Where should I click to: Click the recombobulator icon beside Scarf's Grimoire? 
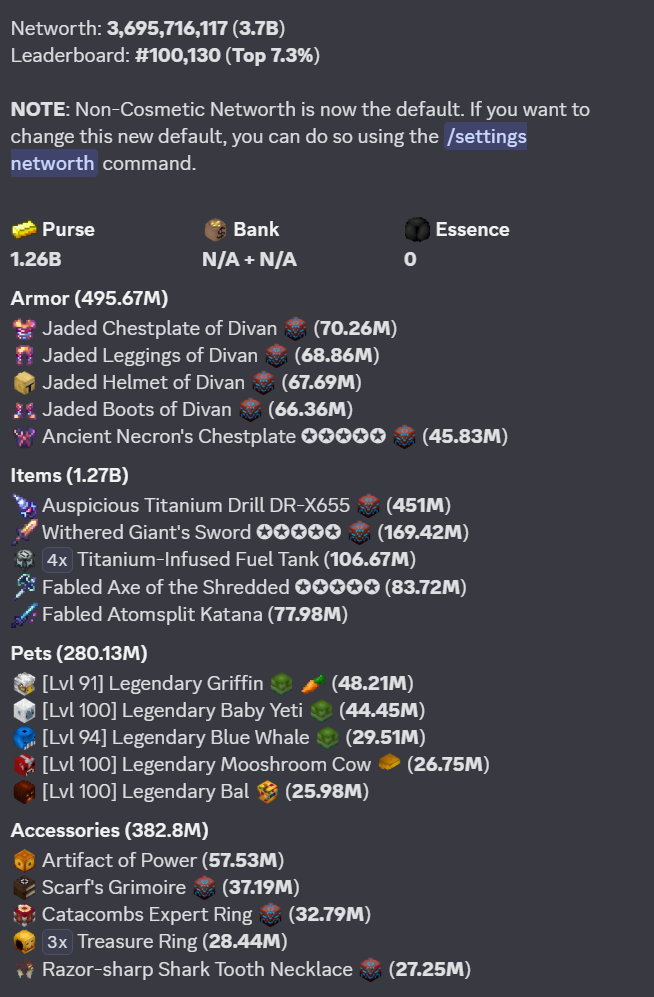[x=204, y=888]
